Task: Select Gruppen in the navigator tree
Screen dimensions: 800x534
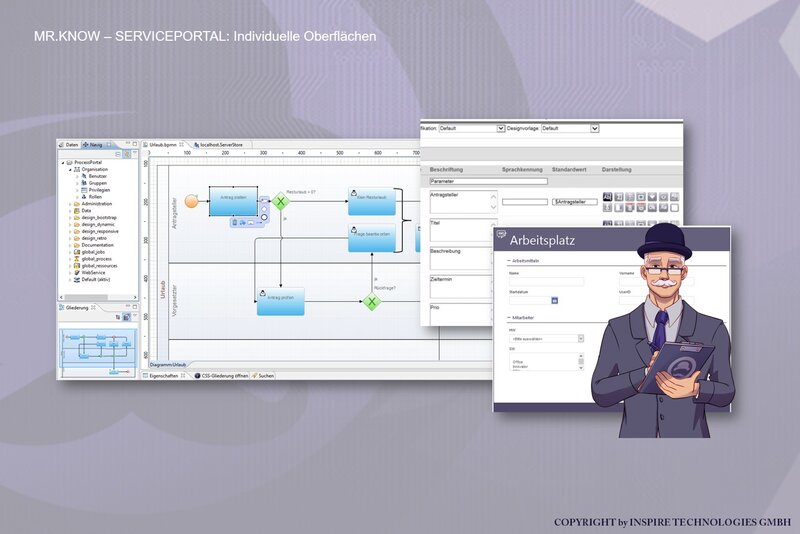Action: click(x=94, y=183)
